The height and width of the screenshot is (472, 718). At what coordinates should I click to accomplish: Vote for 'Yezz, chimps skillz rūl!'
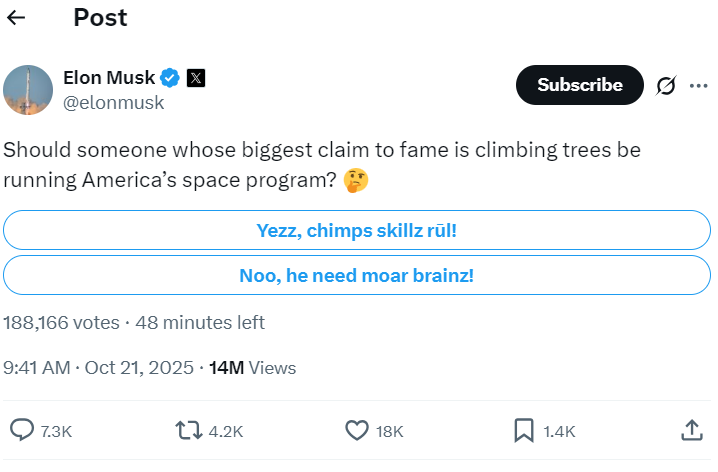coord(357,230)
